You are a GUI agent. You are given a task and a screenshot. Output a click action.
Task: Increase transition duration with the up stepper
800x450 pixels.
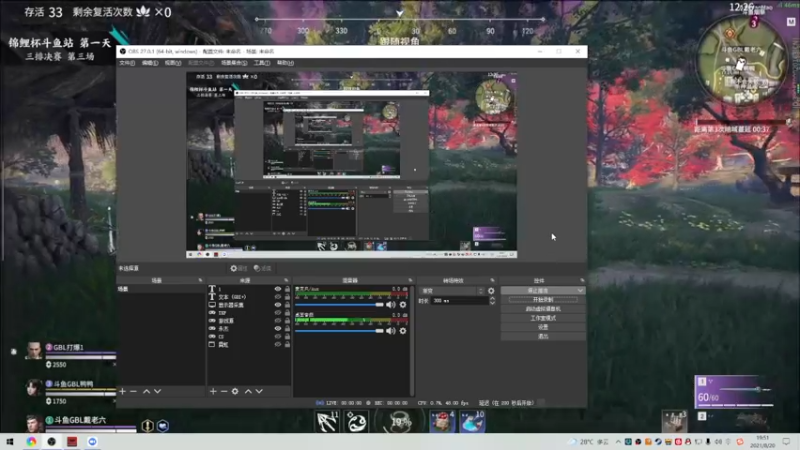pyautogui.click(x=492, y=298)
